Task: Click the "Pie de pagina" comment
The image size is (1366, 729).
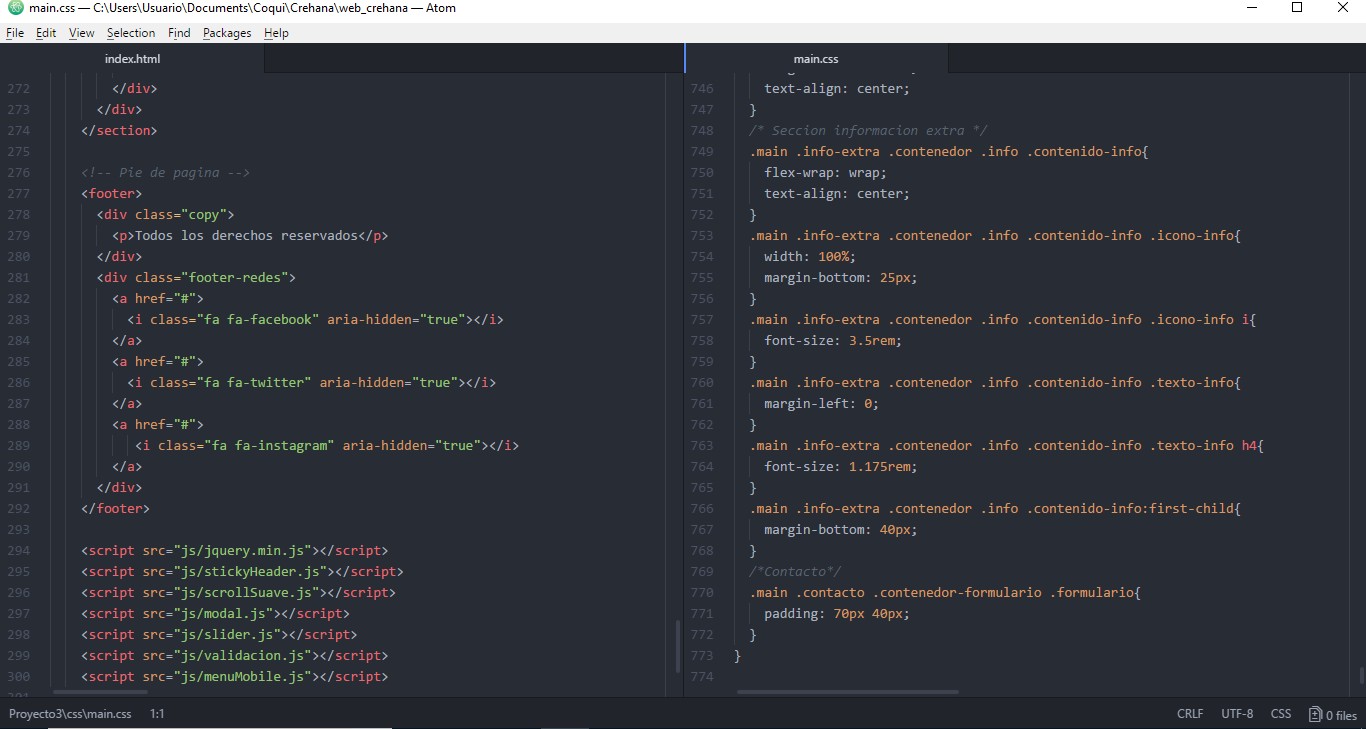Action: [x=165, y=172]
